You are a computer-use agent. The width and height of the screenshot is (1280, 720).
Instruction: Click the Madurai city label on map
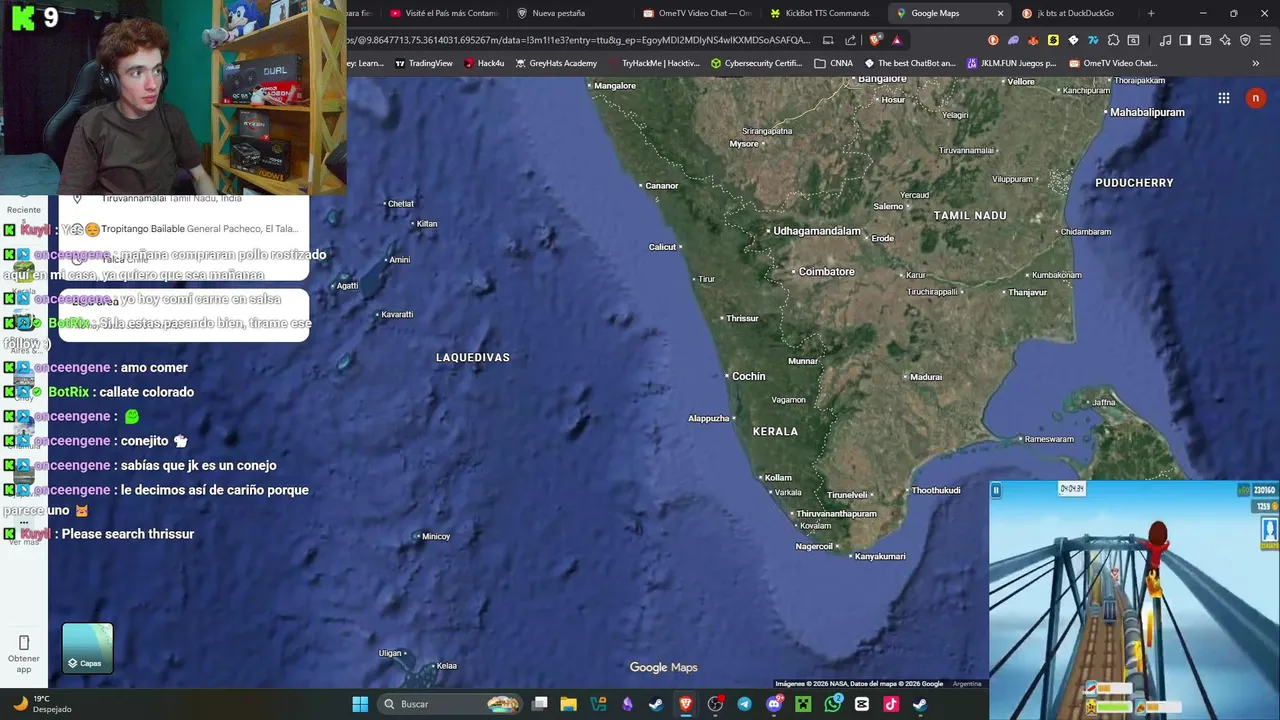[x=926, y=377]
